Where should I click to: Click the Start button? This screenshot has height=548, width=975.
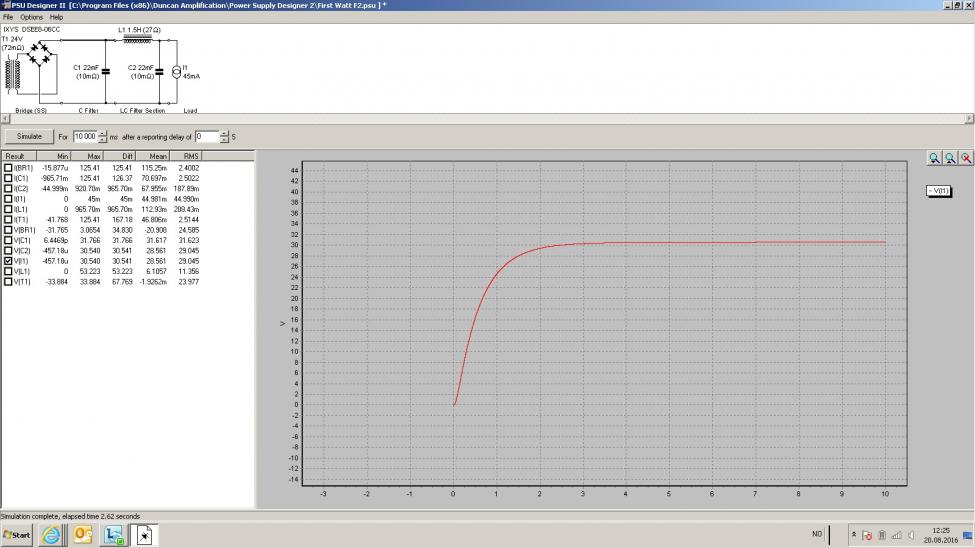point(17,535)
